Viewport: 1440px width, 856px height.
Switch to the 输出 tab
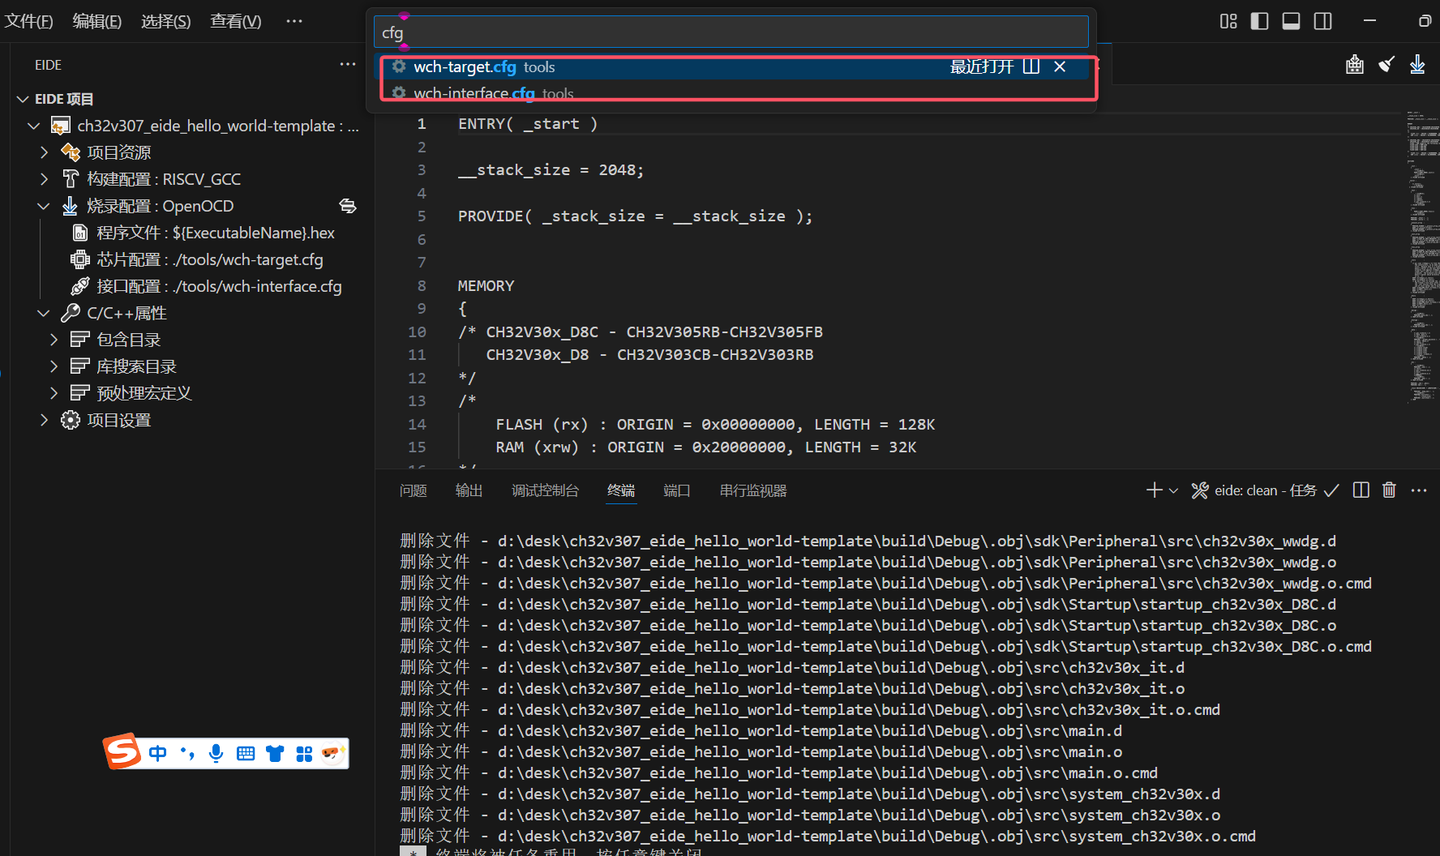(468, 490)
